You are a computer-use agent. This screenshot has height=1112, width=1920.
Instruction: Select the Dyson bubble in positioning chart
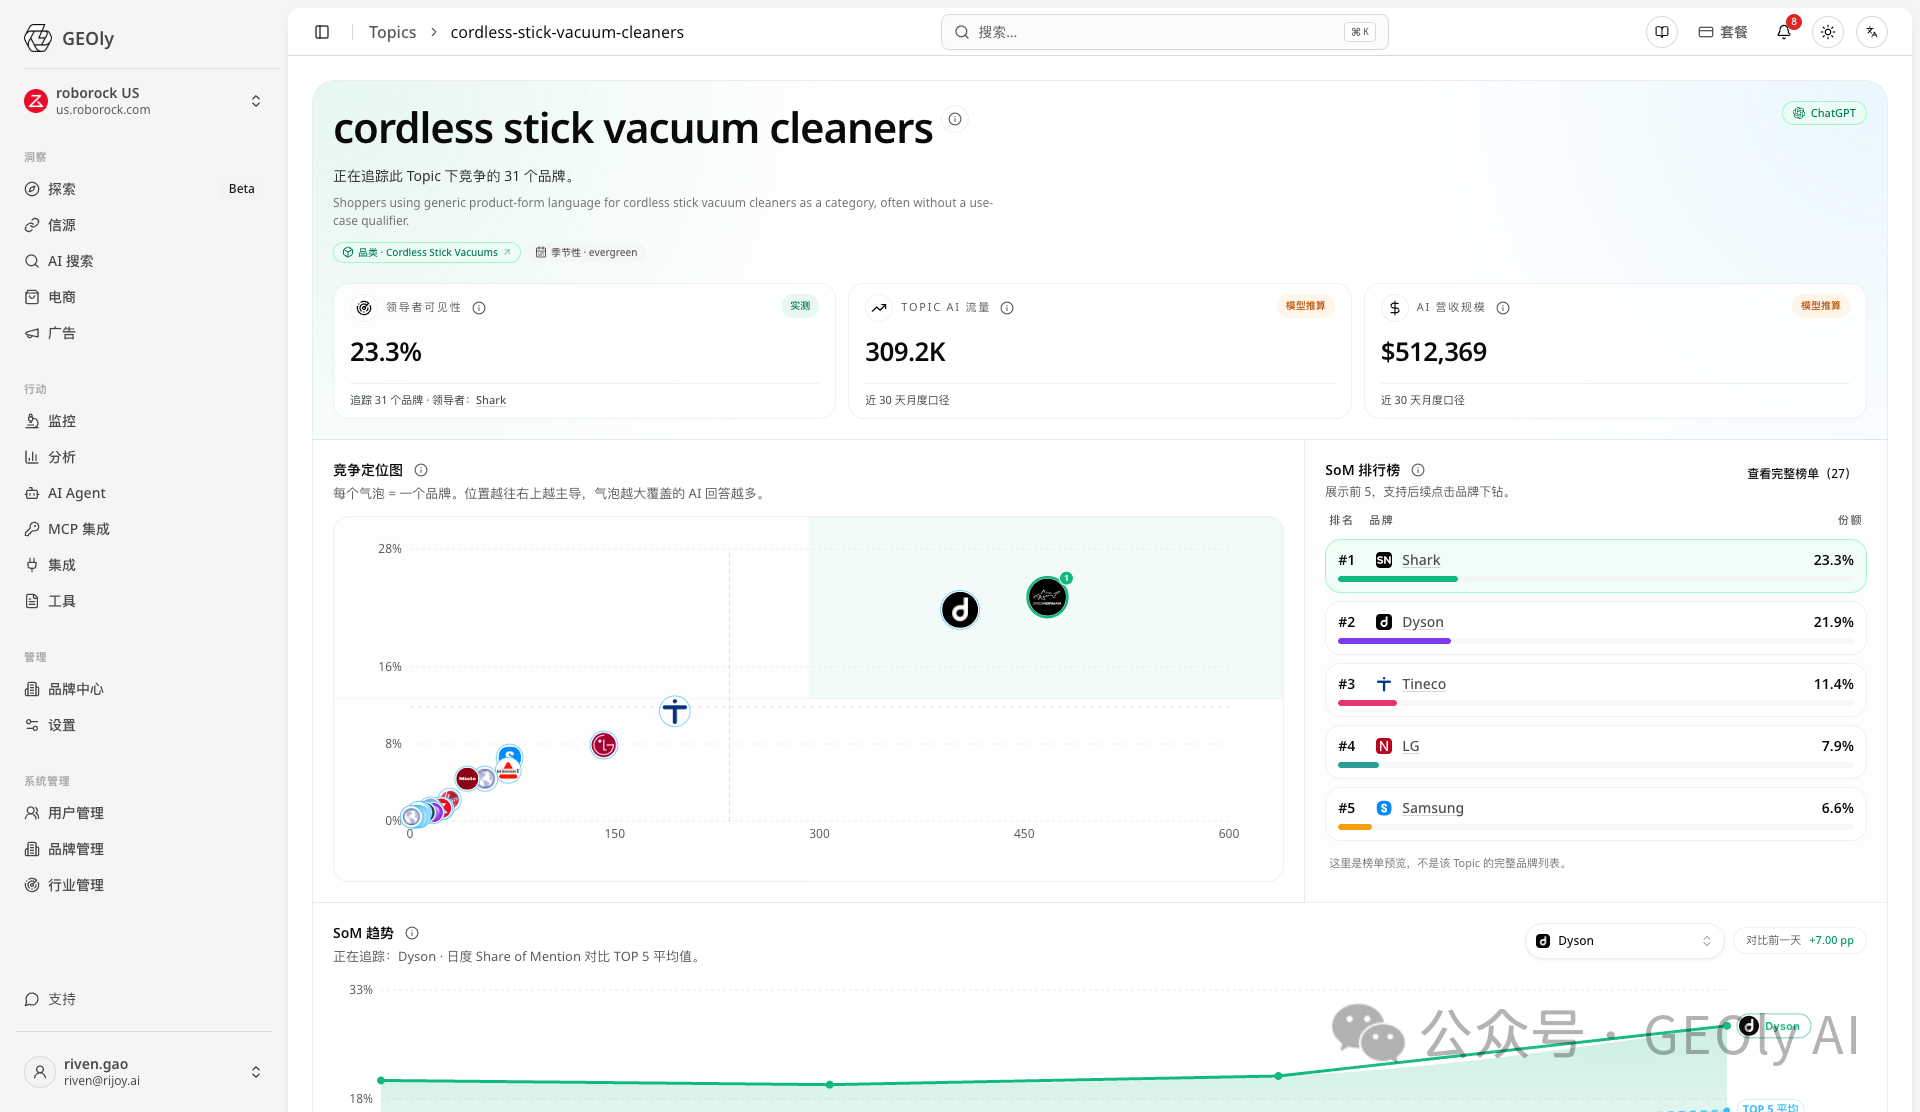point(960,609)
